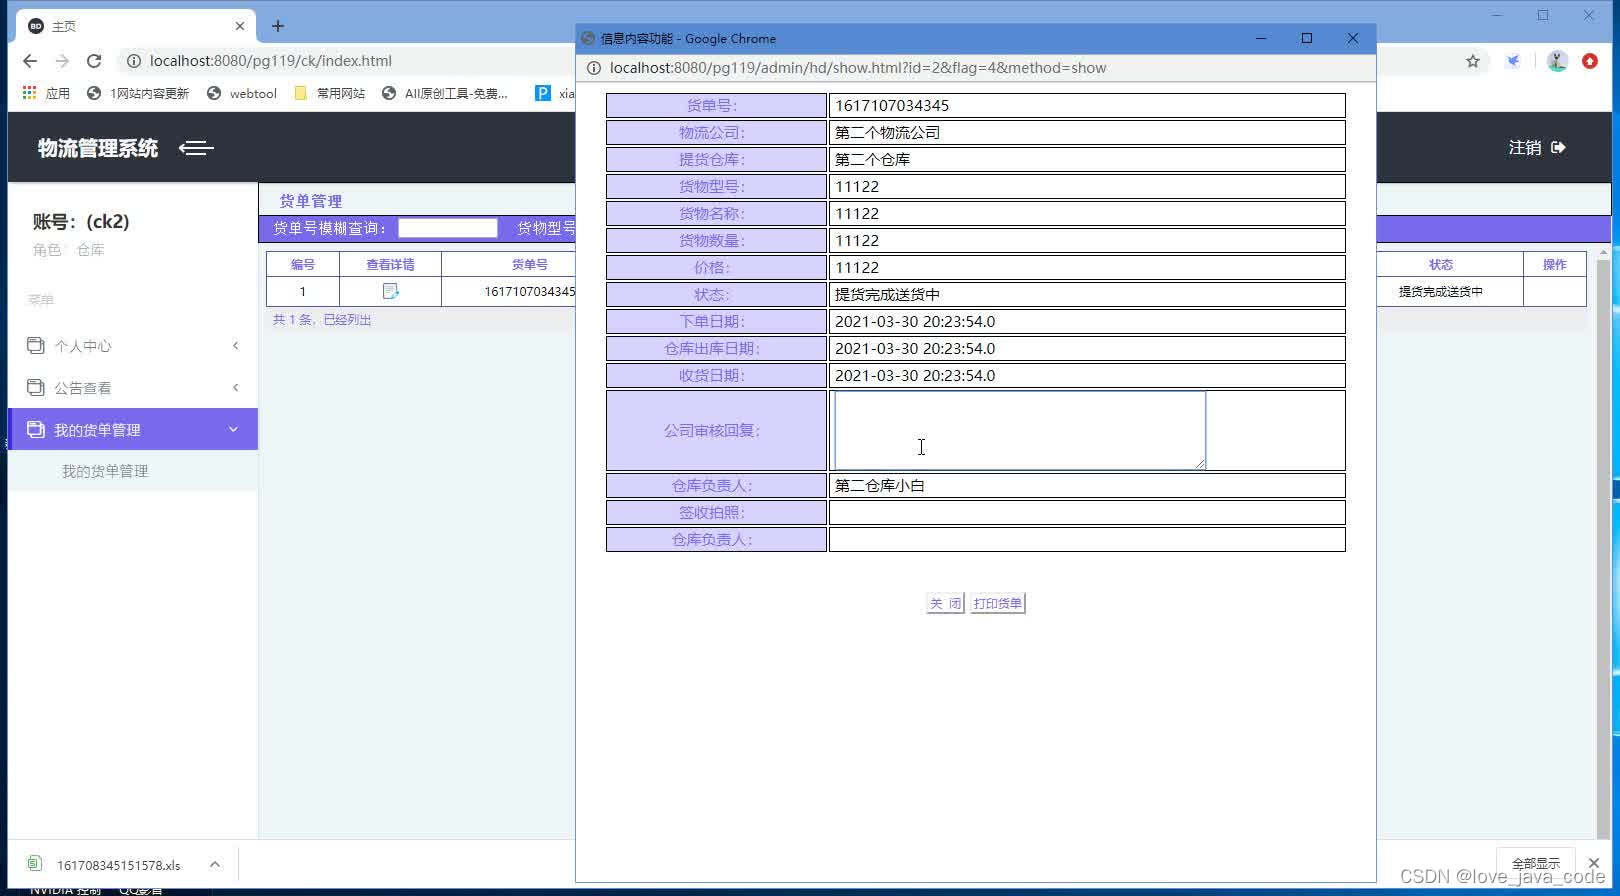This screenshot has width=1620, height=896.
Task: Click the 仓库出库日期 value field
Action: click(x=1087, y=348)
